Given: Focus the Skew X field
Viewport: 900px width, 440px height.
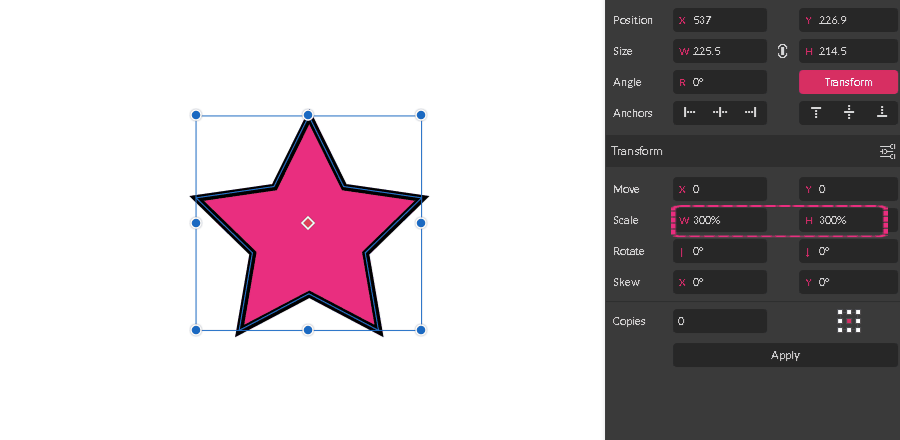Looking at the screenshot, I should [x=720, y=282].
